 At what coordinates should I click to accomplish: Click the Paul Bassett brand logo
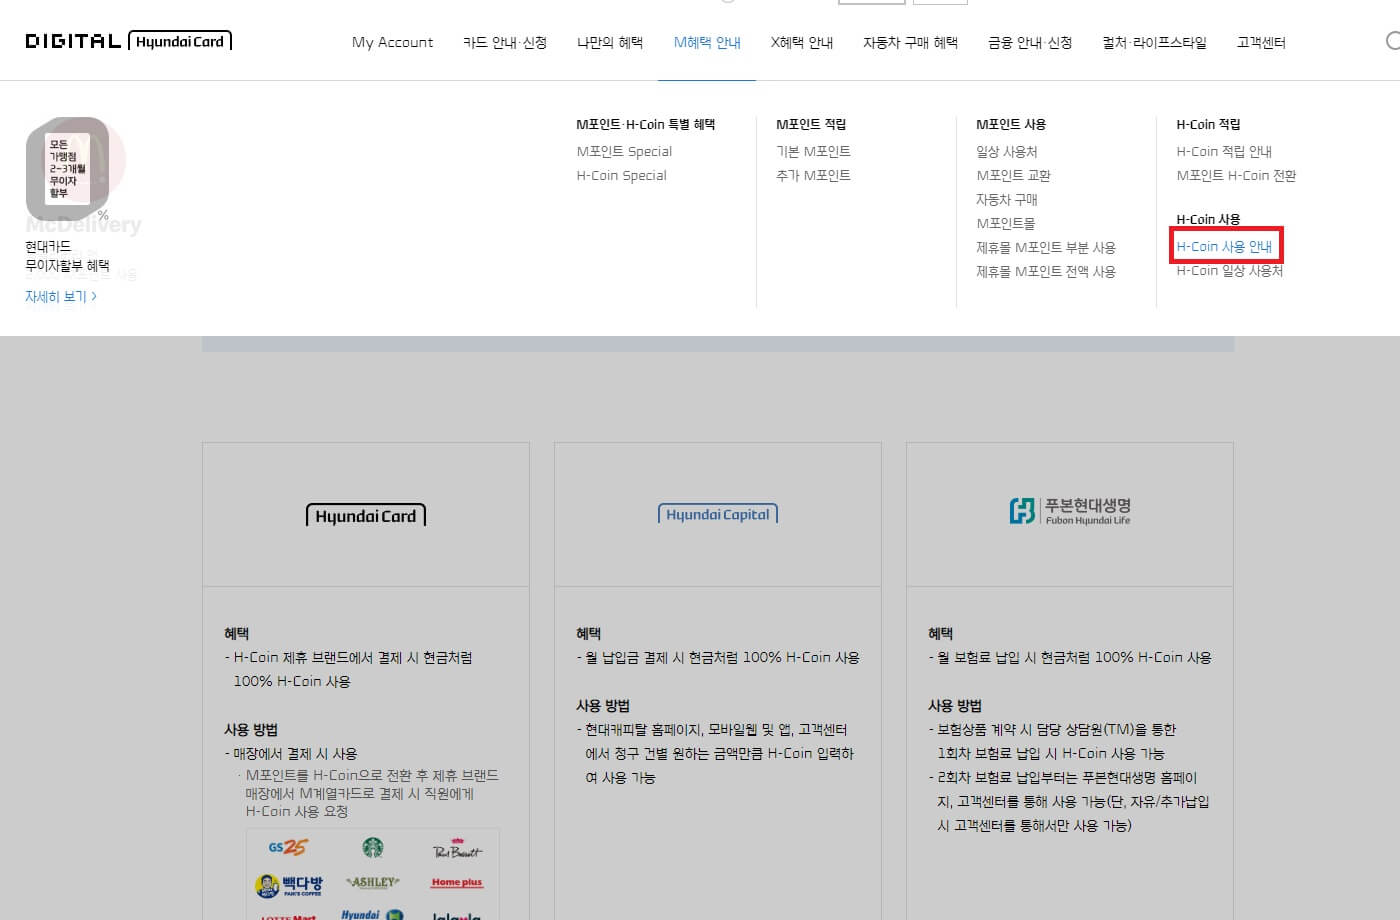(457, 848)
